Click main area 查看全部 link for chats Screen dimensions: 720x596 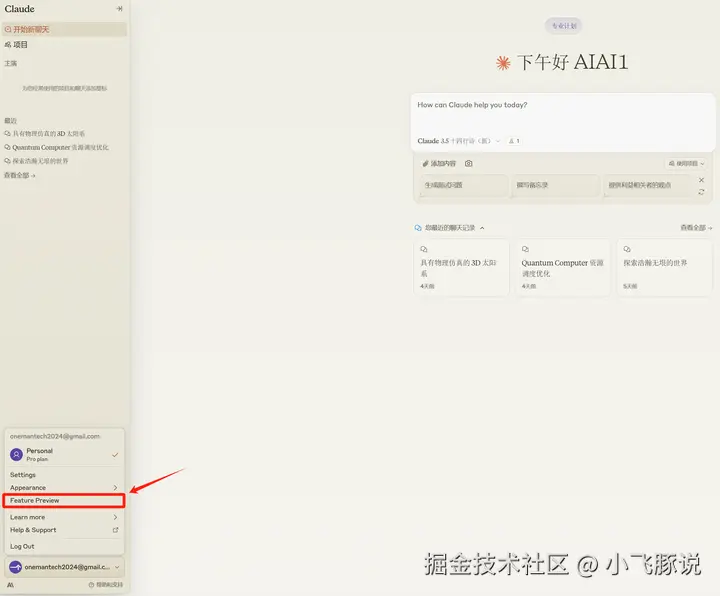(x=696, y=228)
